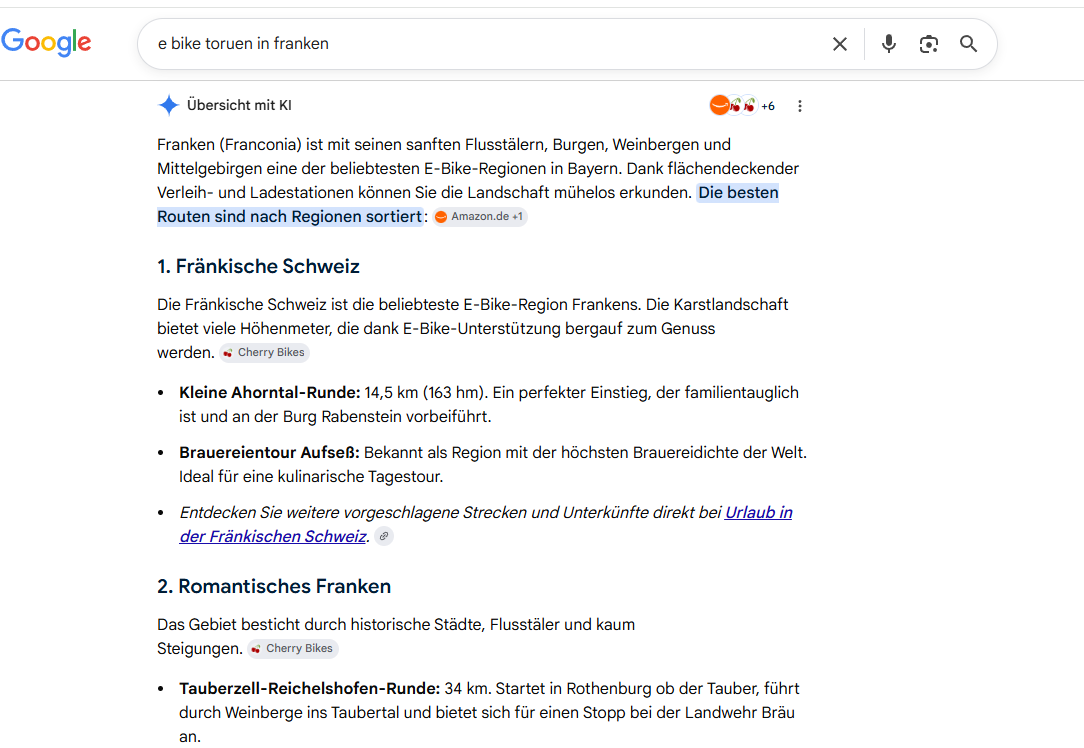Click the Übersicht mit KI label
Screen dimensions: 1084x748
click(239, 106)
